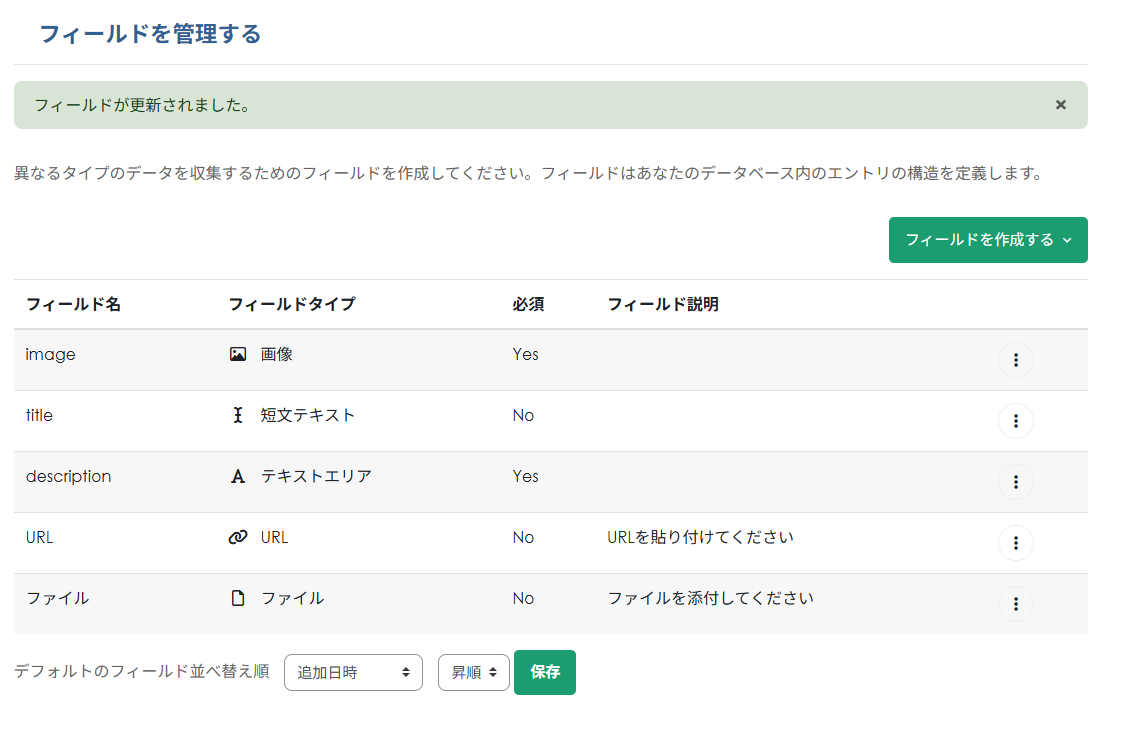1138x735 pixels.
Task: Click the No link under 必須 for title
Action: (x=523, y=415)
